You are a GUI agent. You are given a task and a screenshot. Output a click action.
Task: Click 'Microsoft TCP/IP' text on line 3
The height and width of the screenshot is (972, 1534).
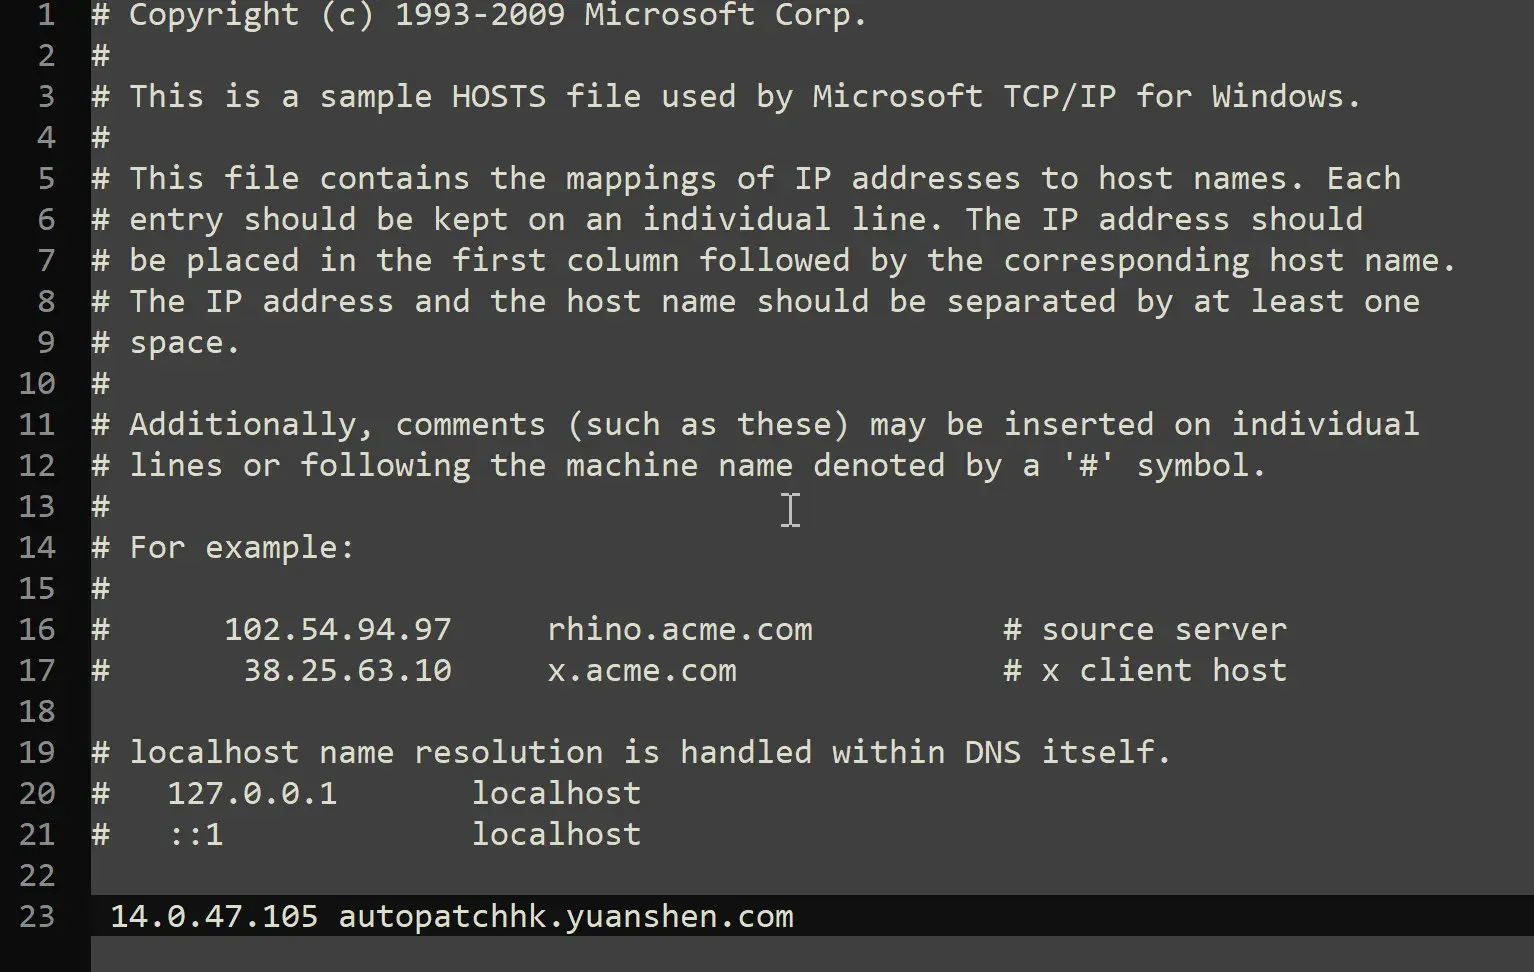click(964, 97)
